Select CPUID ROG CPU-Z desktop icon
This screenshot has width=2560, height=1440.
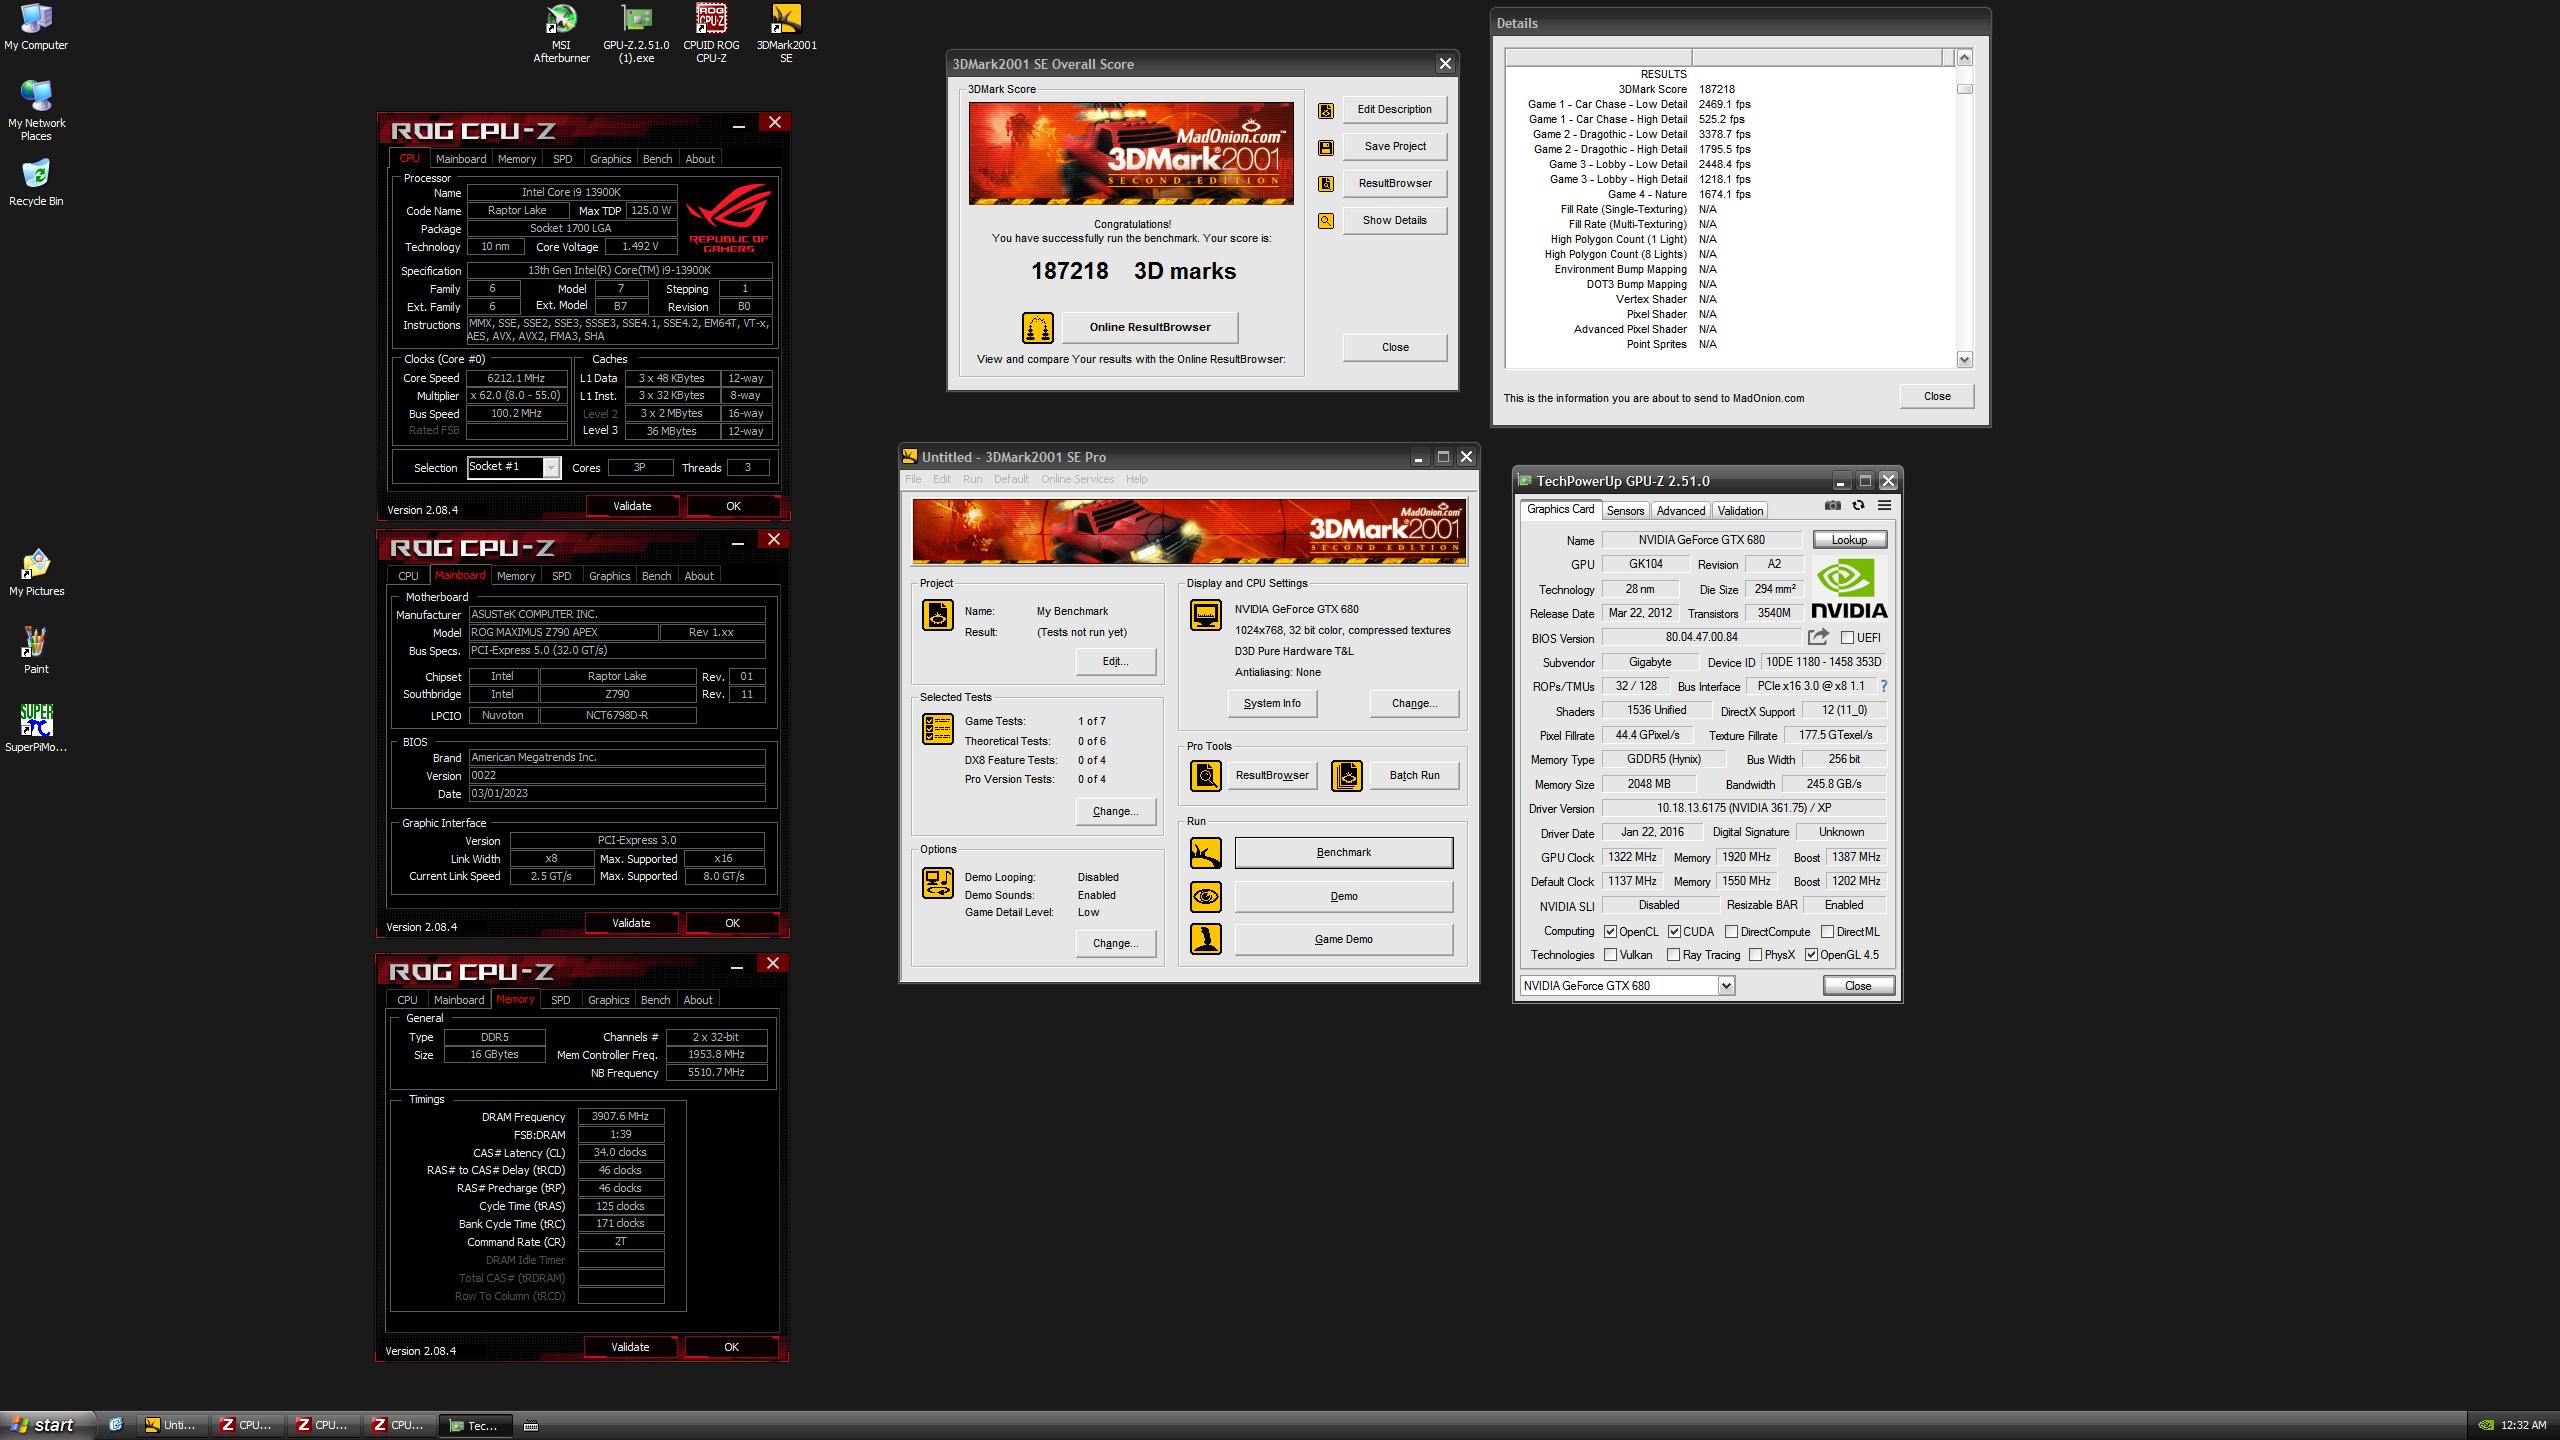pyautogui.click(x=711, y=34)
